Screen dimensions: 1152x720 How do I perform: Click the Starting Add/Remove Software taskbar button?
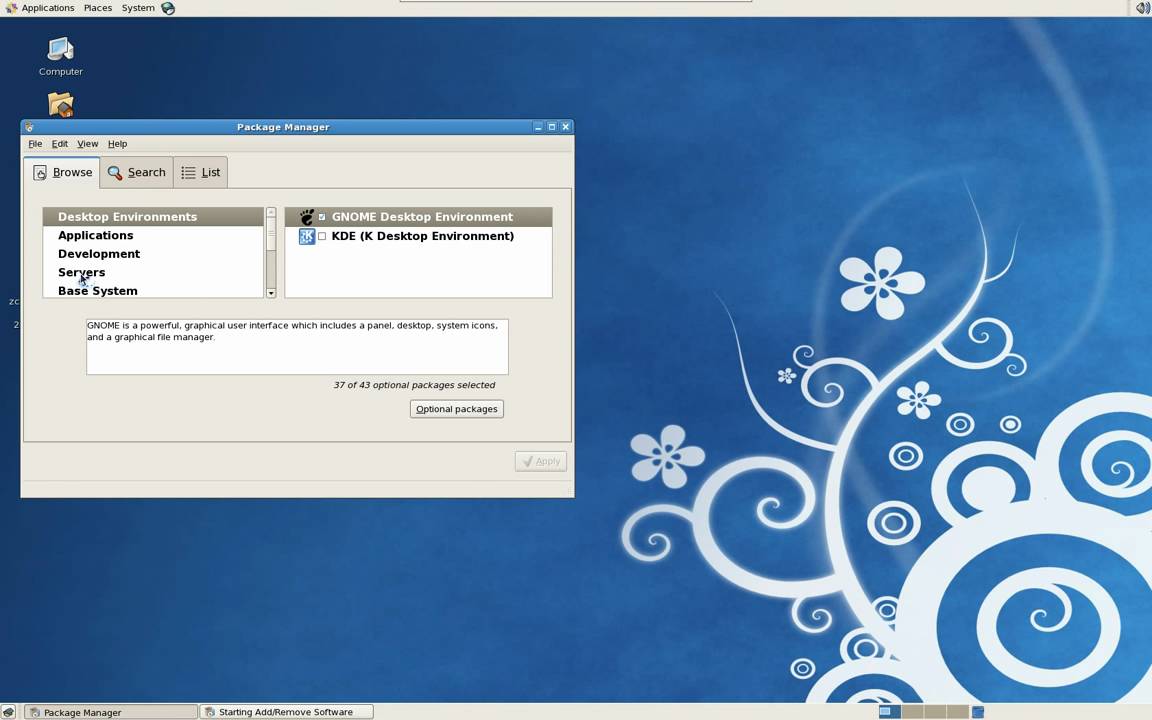(287, 712)
